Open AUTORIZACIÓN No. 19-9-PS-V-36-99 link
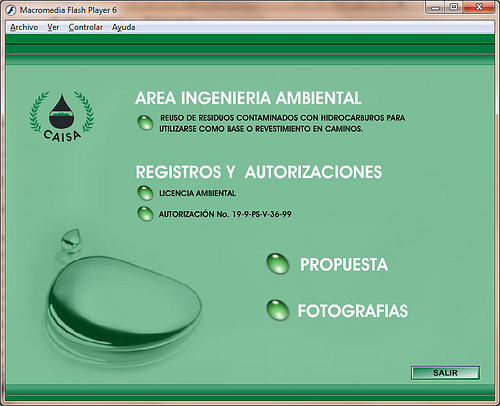This screenshot has height=406, width=500. (225, 214)
